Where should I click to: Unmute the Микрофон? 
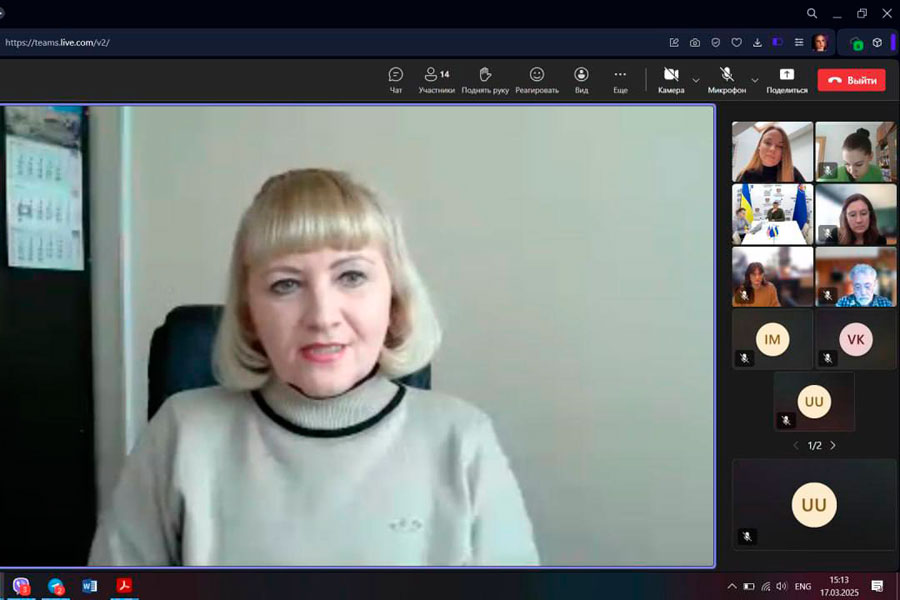727,80
